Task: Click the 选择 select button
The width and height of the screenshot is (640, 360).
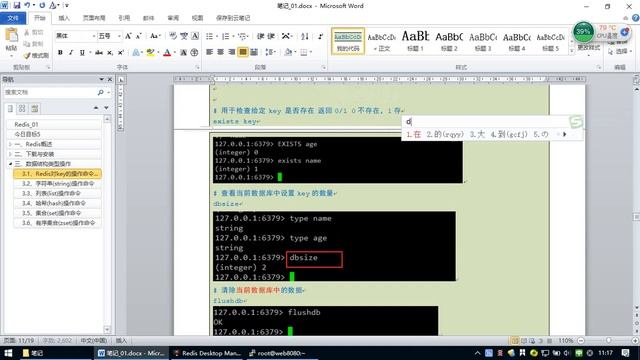Action: (620, 51)
